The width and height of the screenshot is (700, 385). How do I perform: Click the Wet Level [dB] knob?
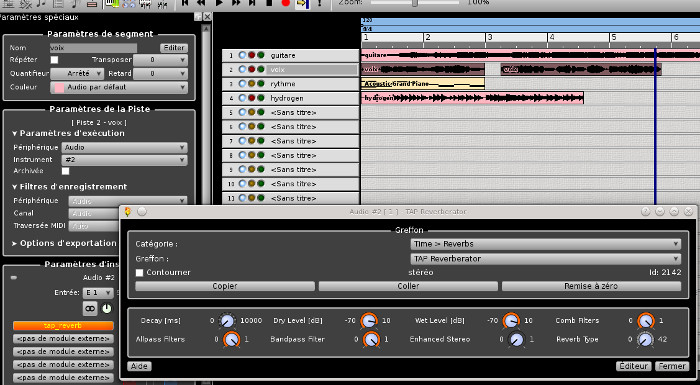pos(511,321)
